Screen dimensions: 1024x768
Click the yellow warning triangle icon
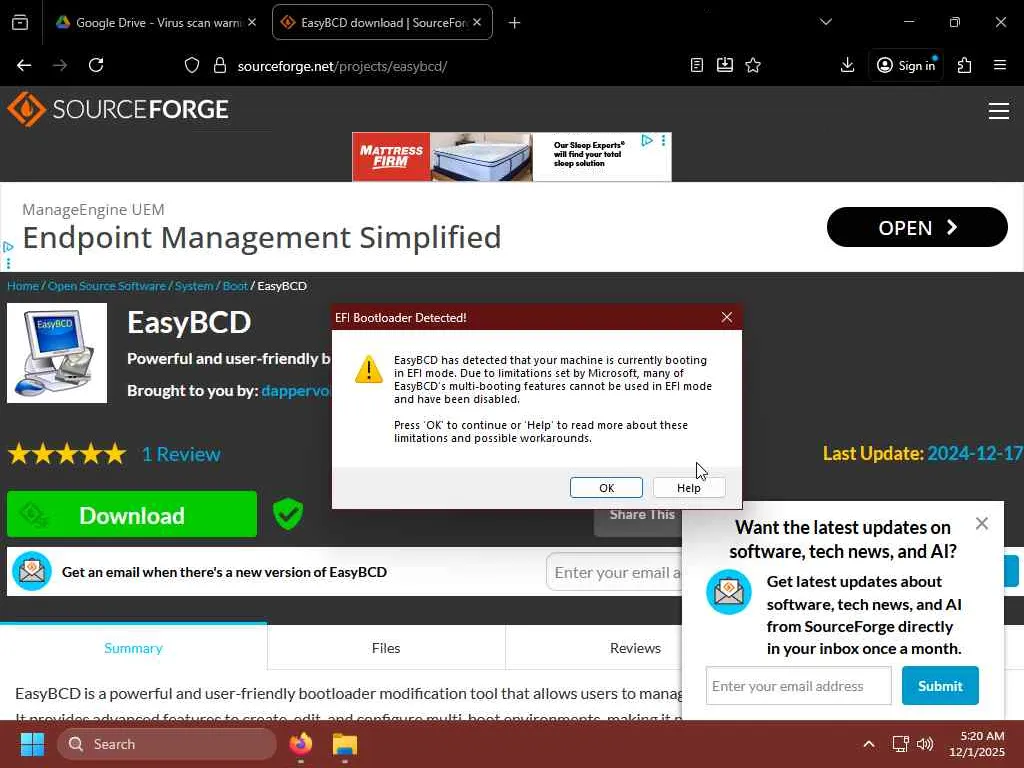pos(369,369)
